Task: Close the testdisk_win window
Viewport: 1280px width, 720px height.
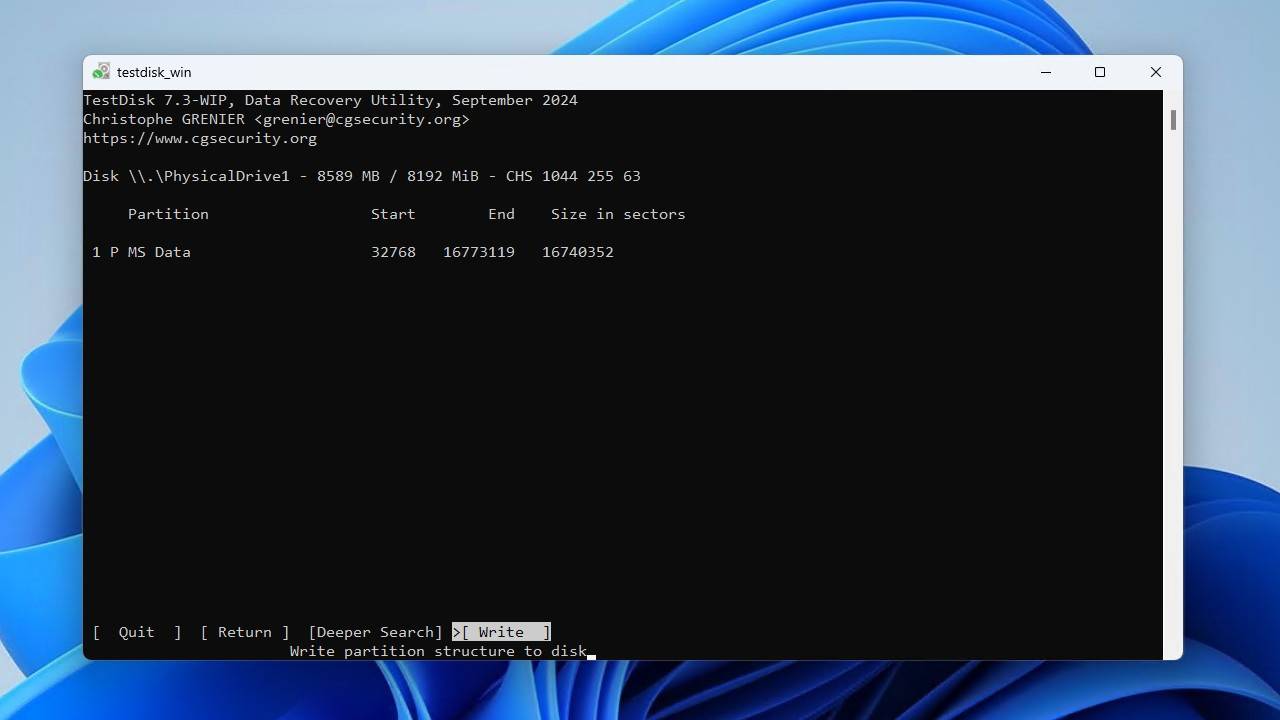Action: tap(1155, 72)
